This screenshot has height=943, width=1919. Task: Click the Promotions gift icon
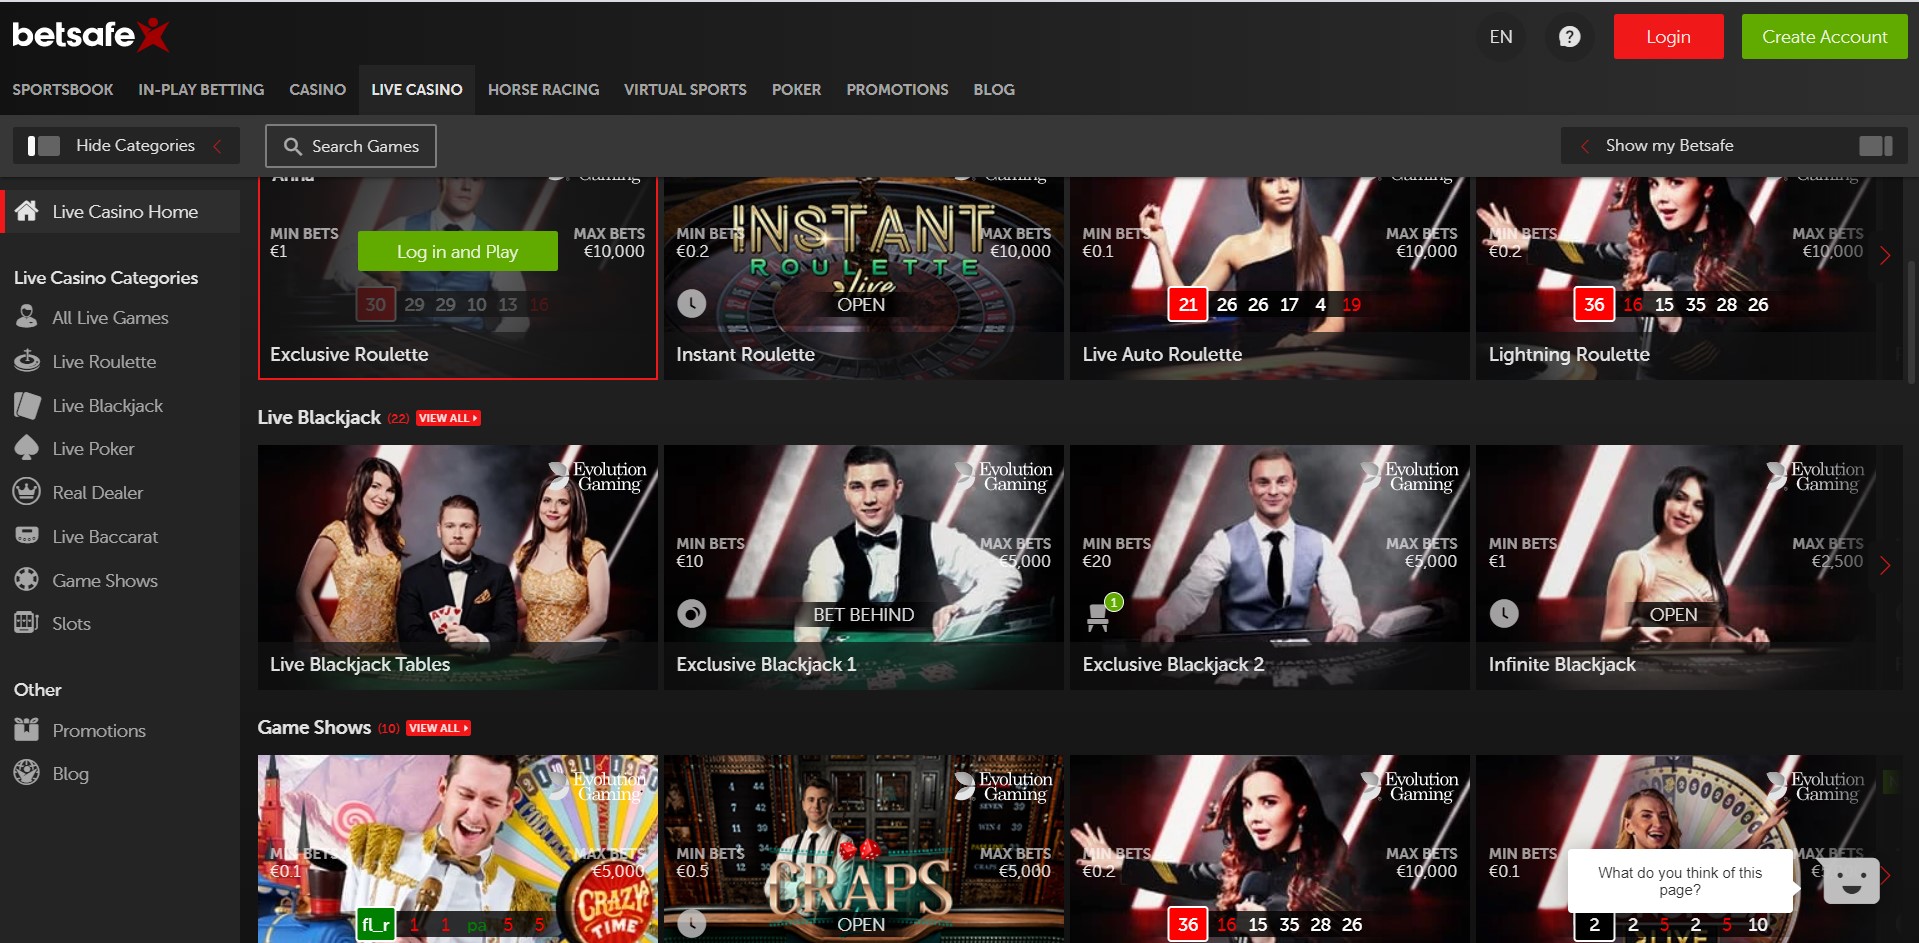coord(27,730)
